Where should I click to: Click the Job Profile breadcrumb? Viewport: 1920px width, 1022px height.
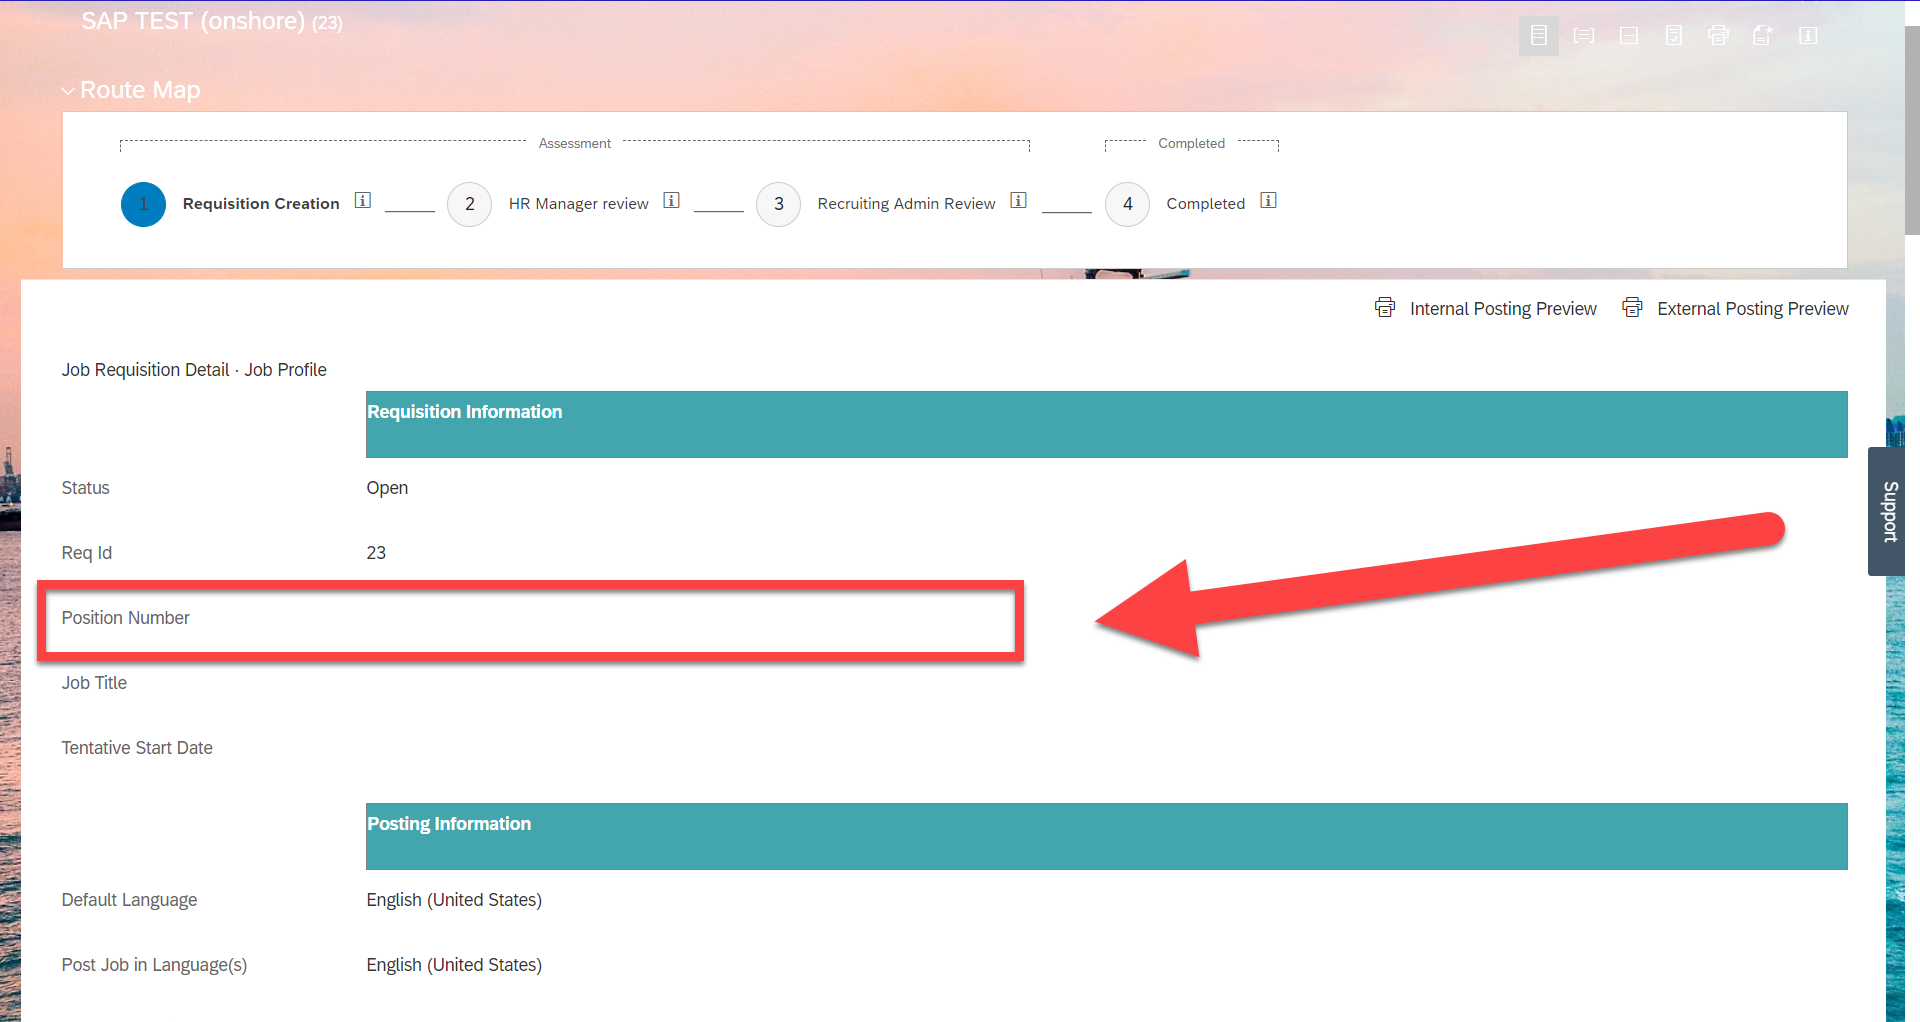click(x=285, y=370)
